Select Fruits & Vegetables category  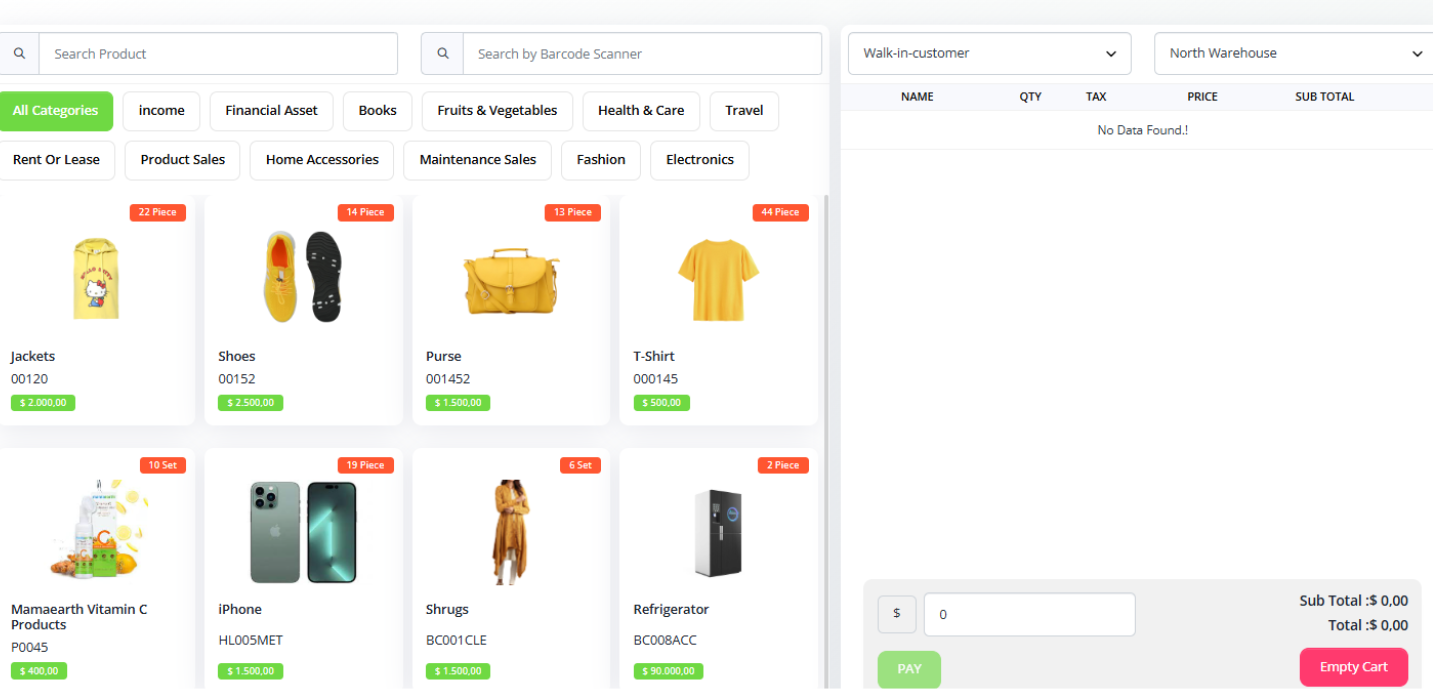(497, 111)
